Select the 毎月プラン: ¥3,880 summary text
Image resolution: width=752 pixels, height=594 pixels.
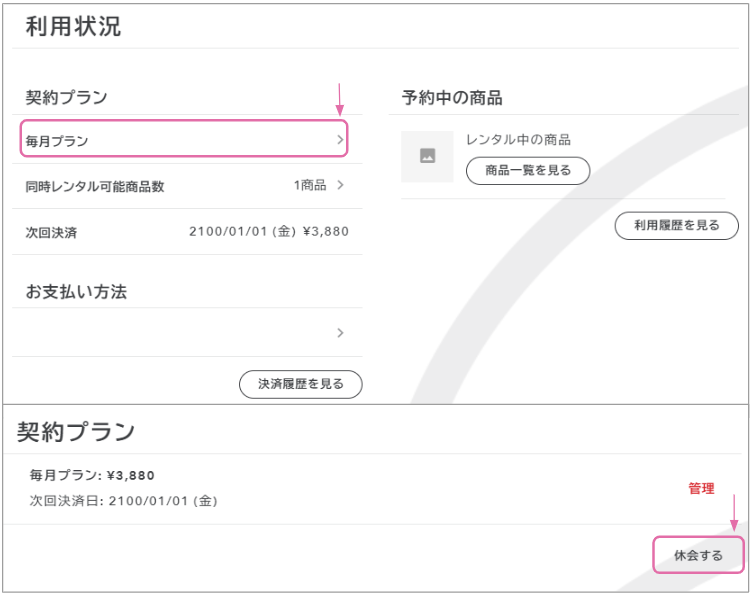tap(92, 475)
